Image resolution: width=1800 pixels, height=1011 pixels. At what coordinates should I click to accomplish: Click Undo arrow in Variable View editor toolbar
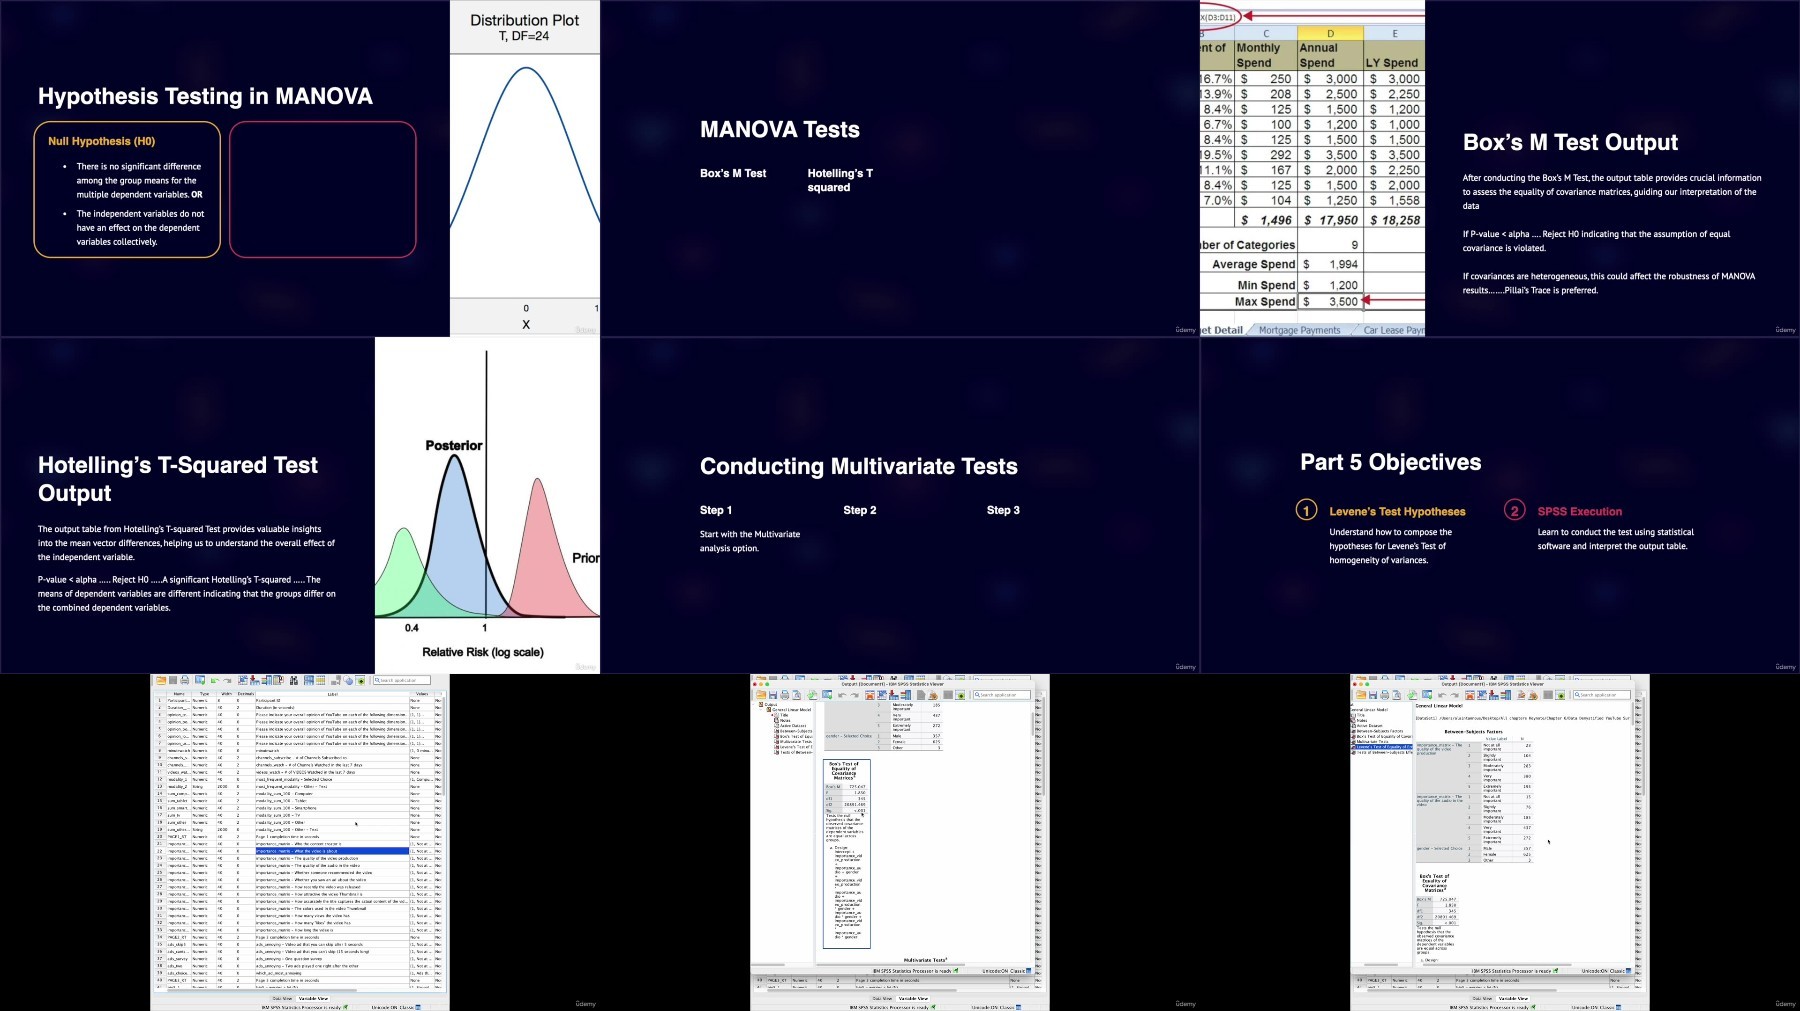point(214,681)
